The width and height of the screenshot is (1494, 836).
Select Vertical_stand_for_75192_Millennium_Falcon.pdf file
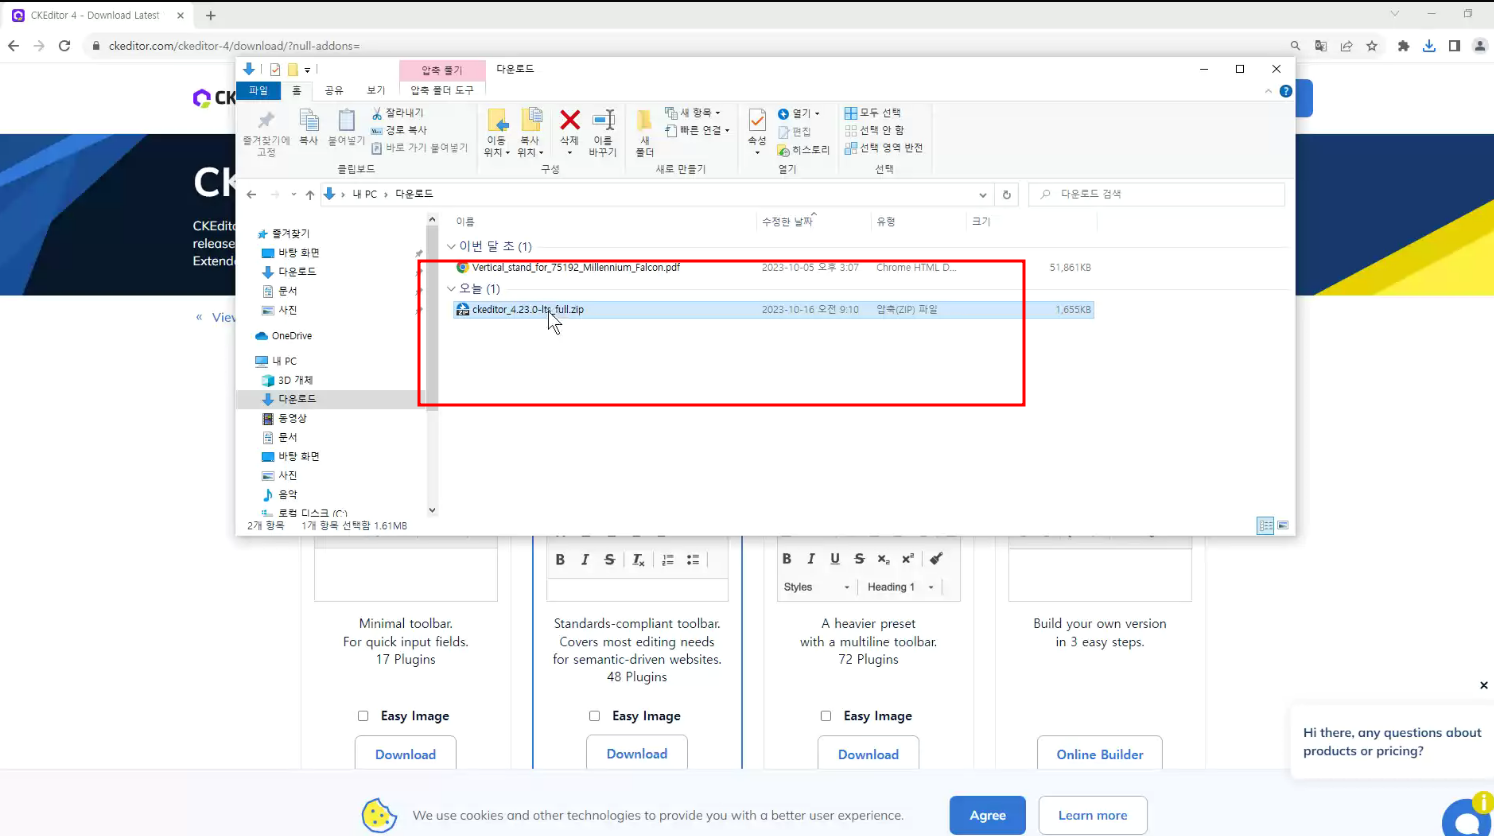773,267
